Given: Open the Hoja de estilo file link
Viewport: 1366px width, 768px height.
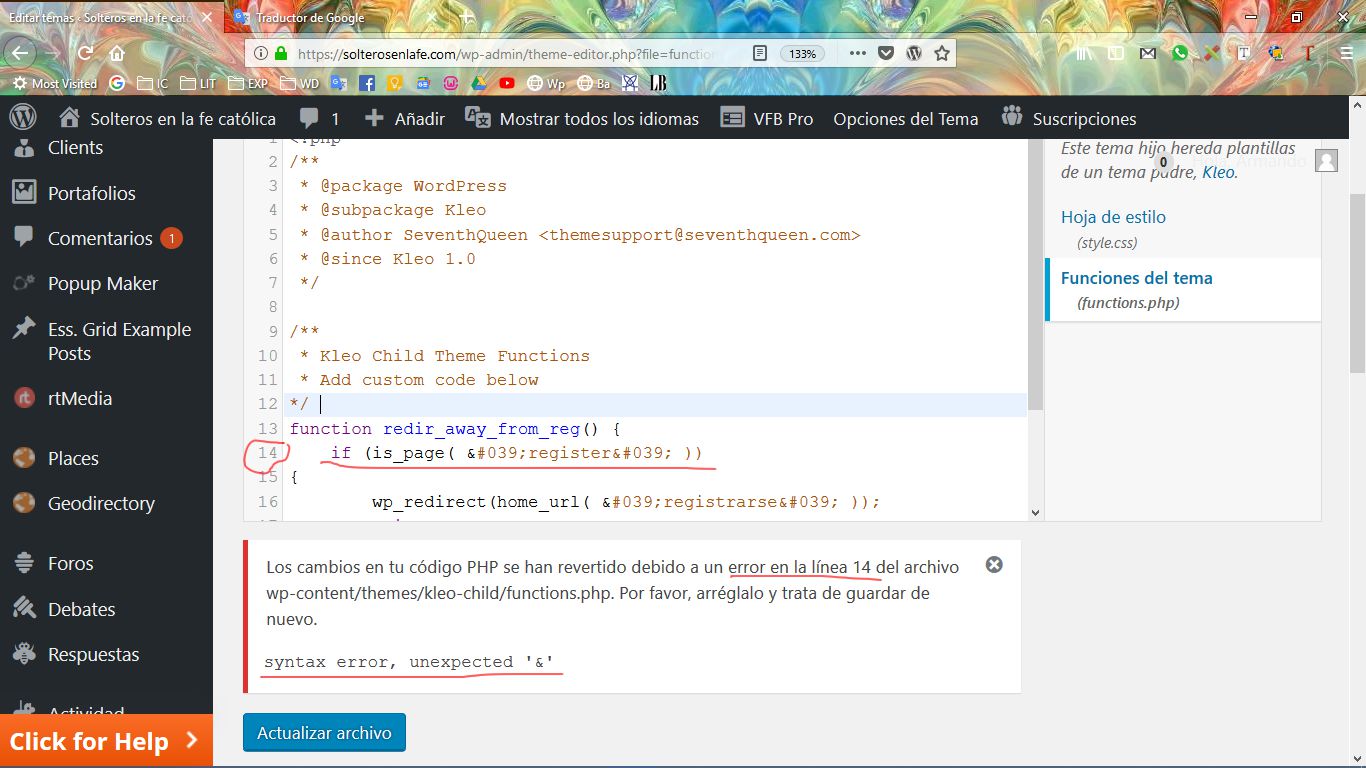Looking at the screenshot, I should 1113,217.
